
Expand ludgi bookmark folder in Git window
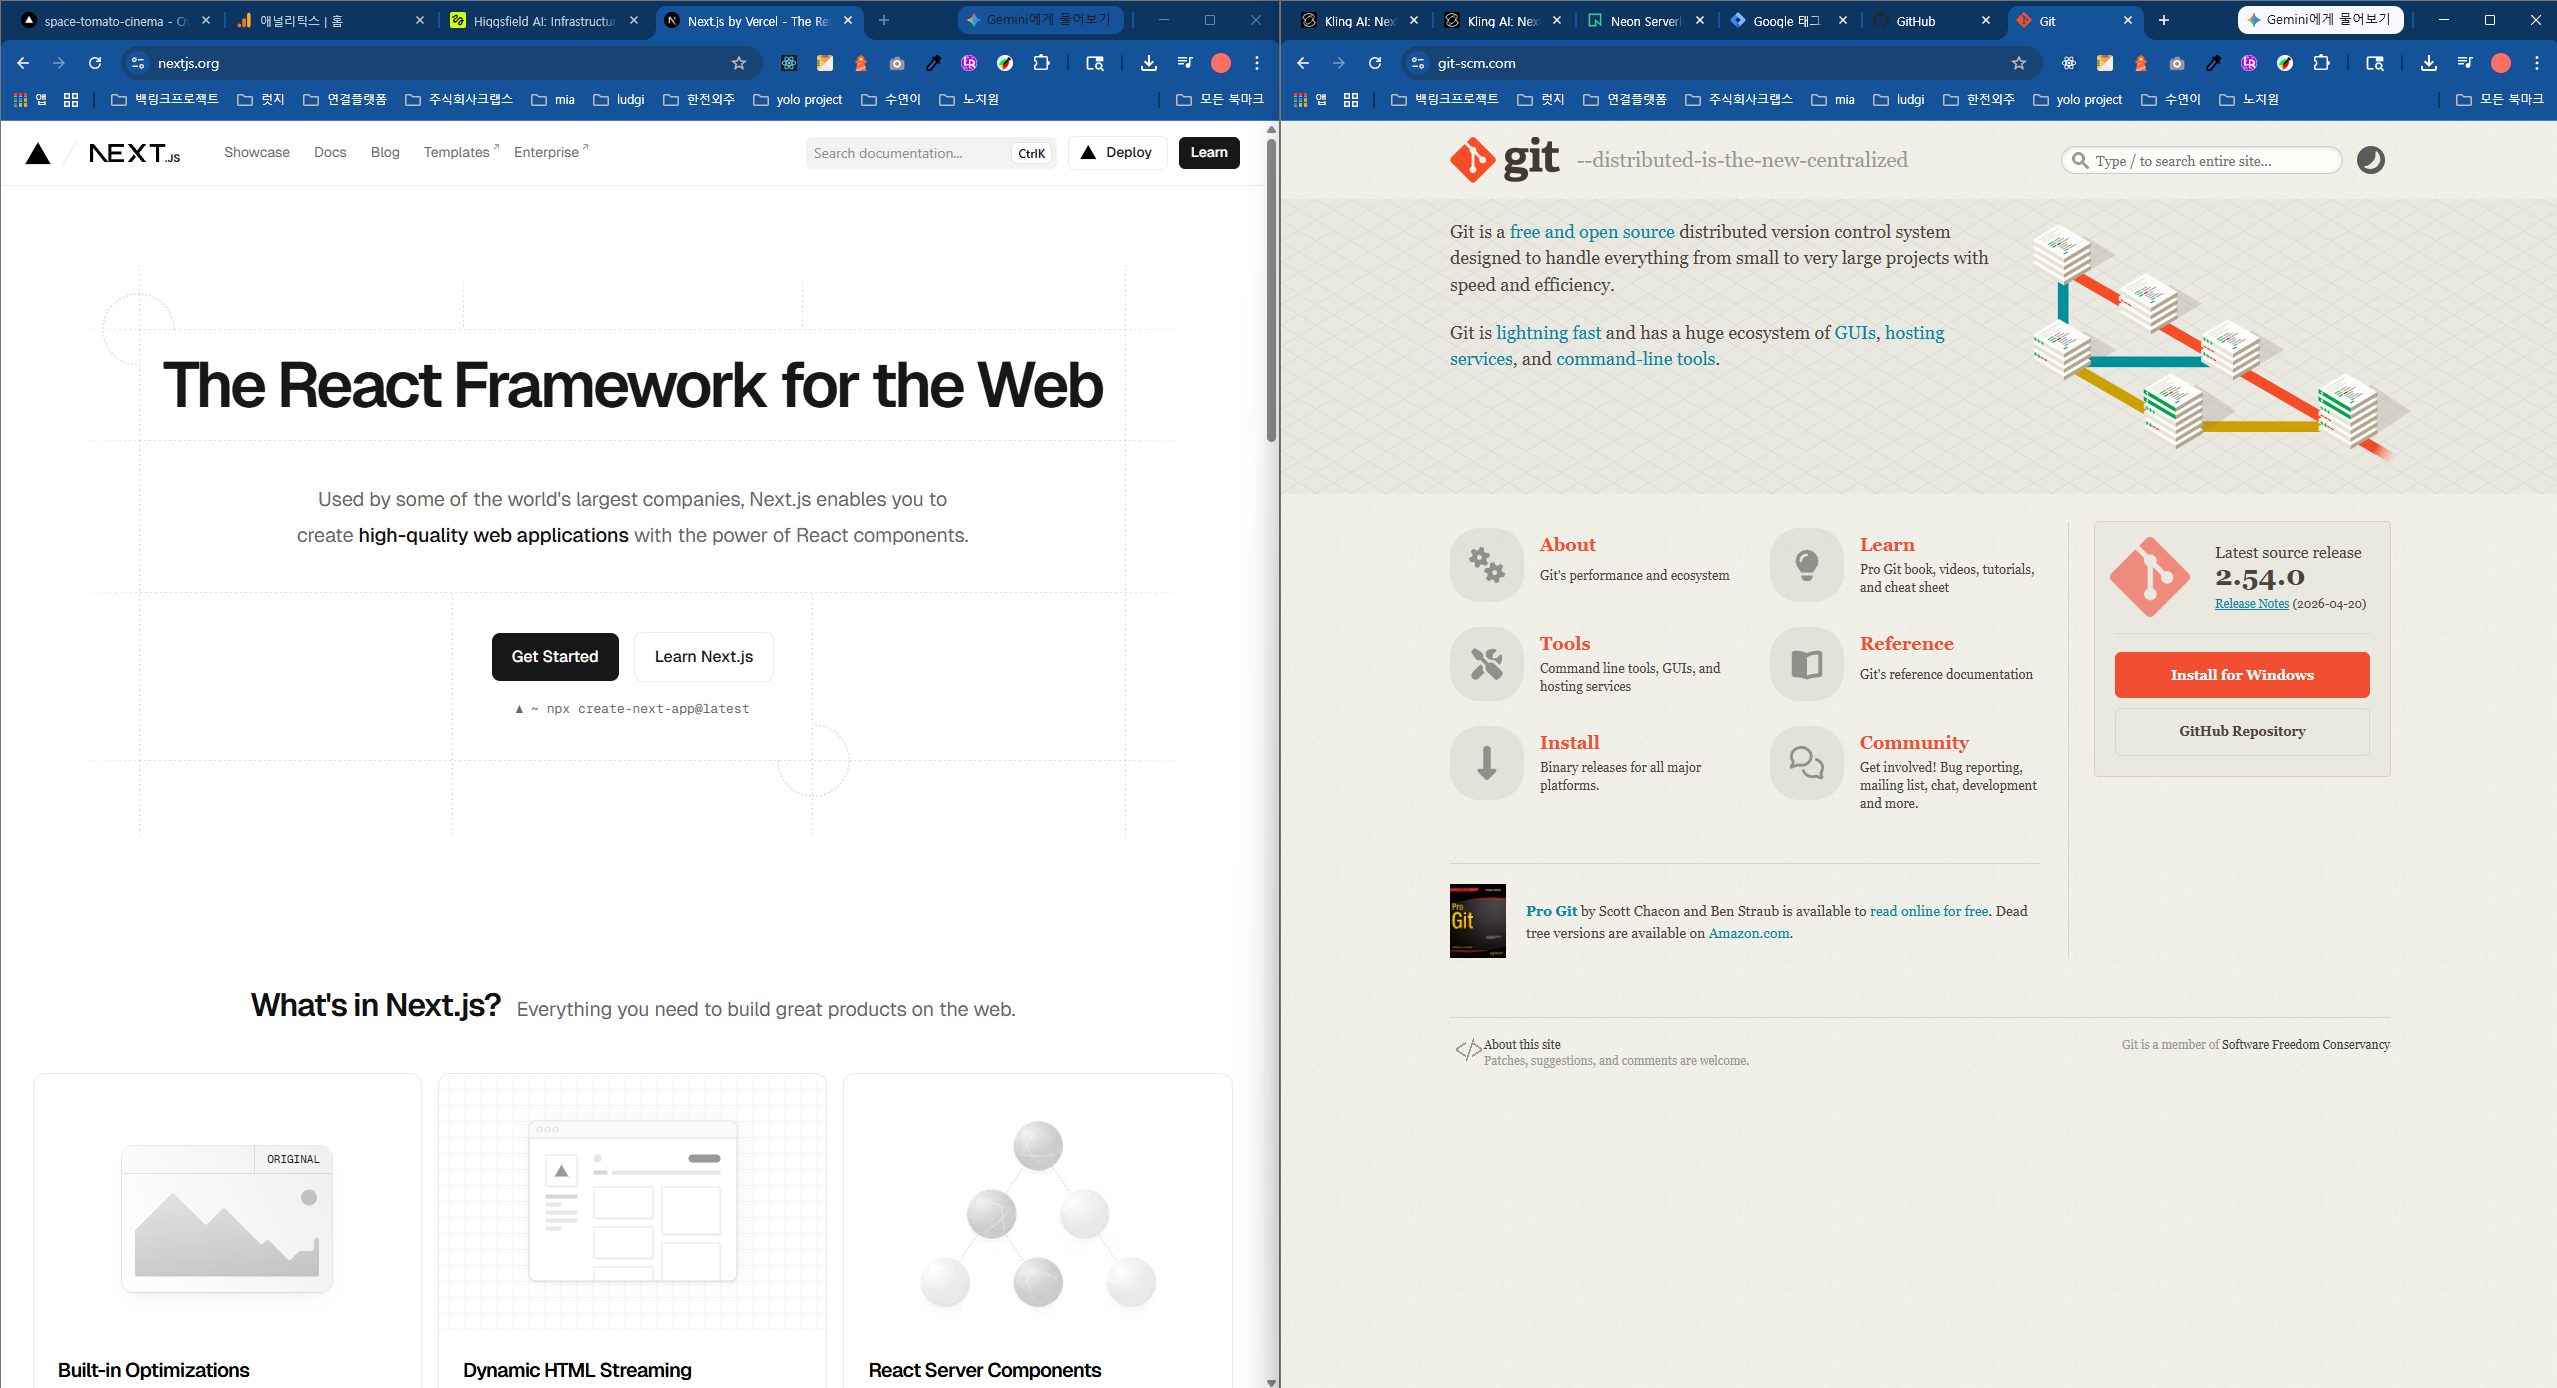click(x=1899, y=100)
